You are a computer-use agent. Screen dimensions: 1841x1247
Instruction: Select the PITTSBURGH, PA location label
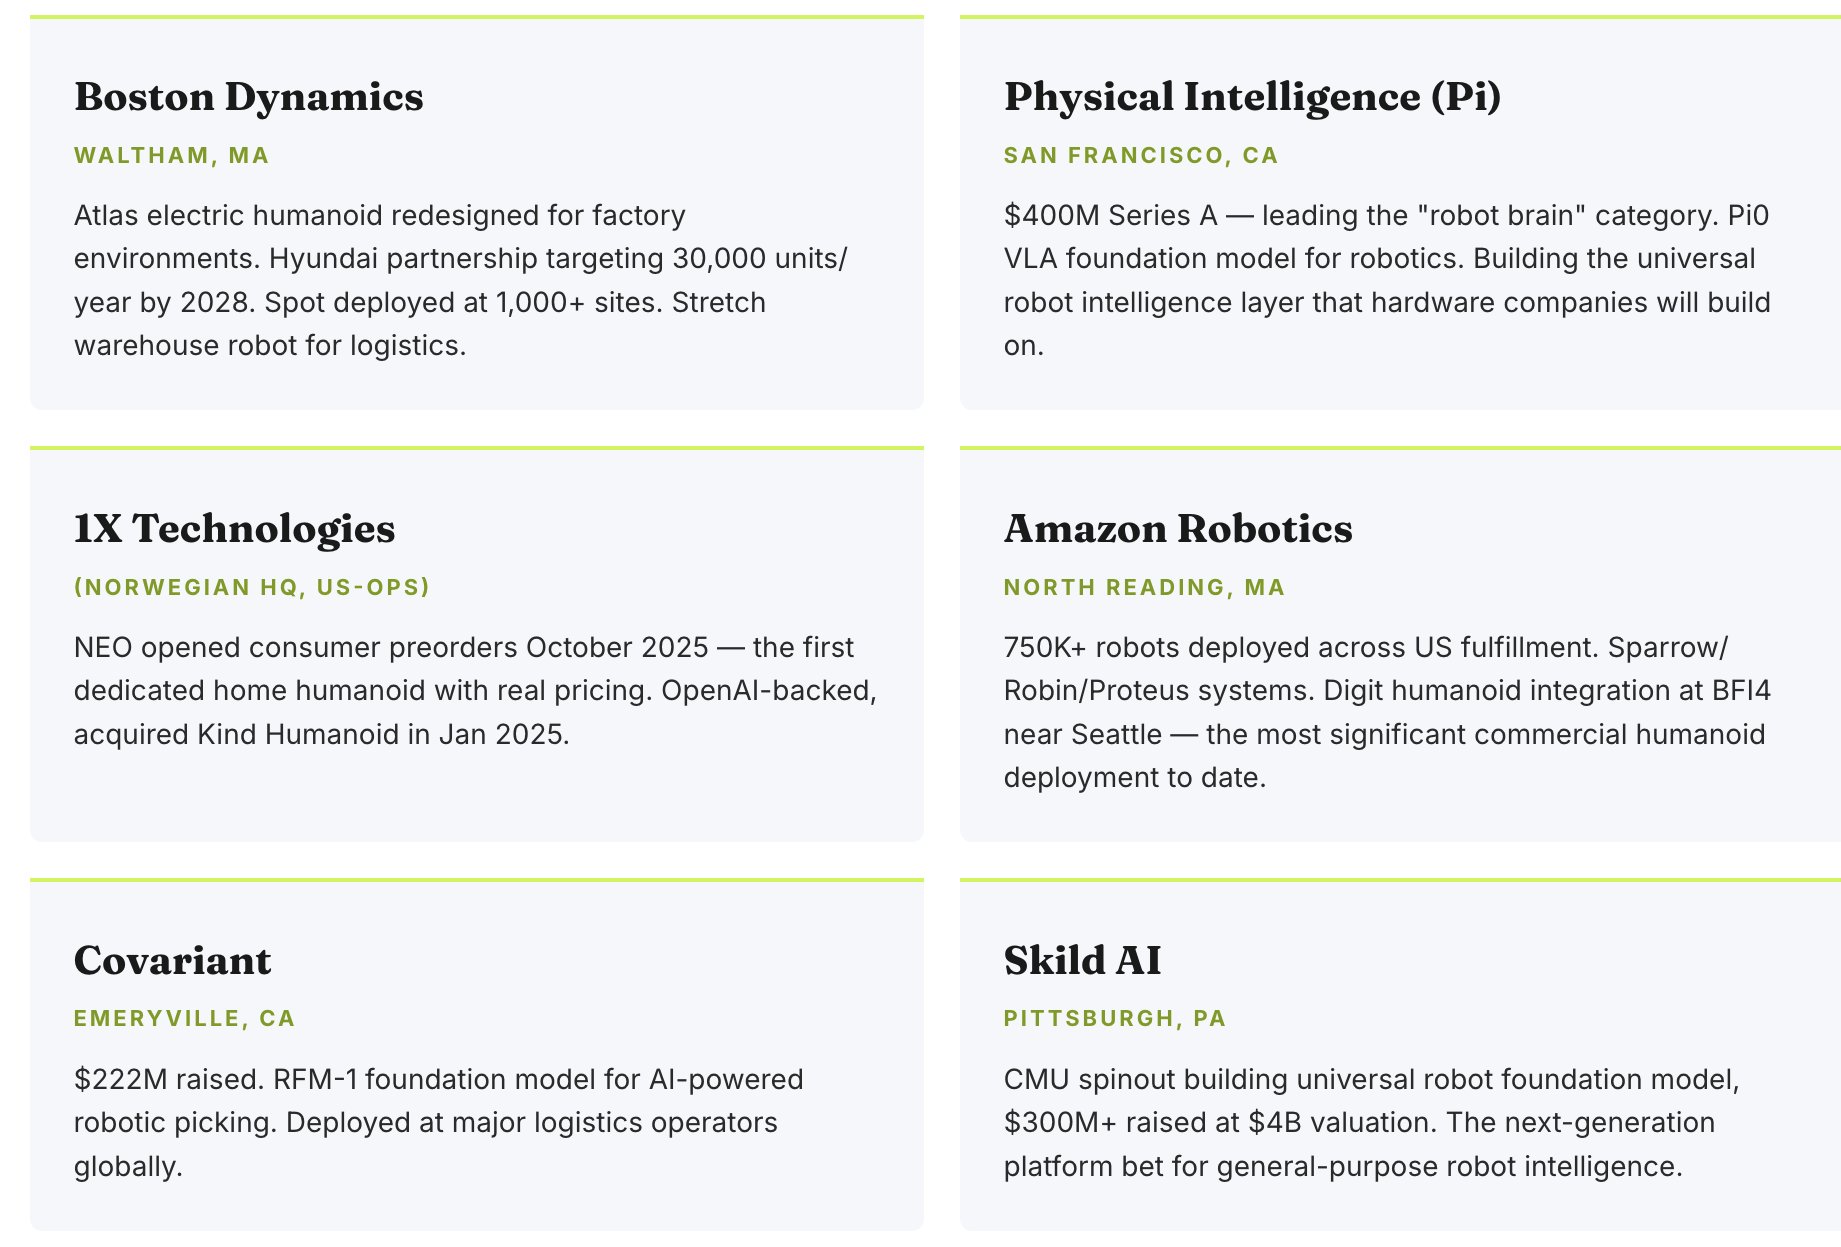1115,1018
